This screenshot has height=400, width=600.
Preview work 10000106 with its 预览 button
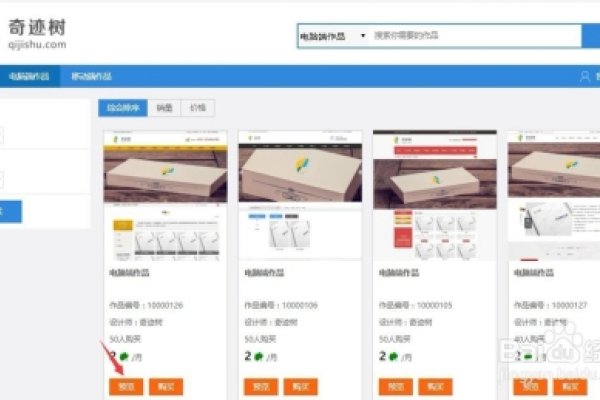click(x=261, y=387)
